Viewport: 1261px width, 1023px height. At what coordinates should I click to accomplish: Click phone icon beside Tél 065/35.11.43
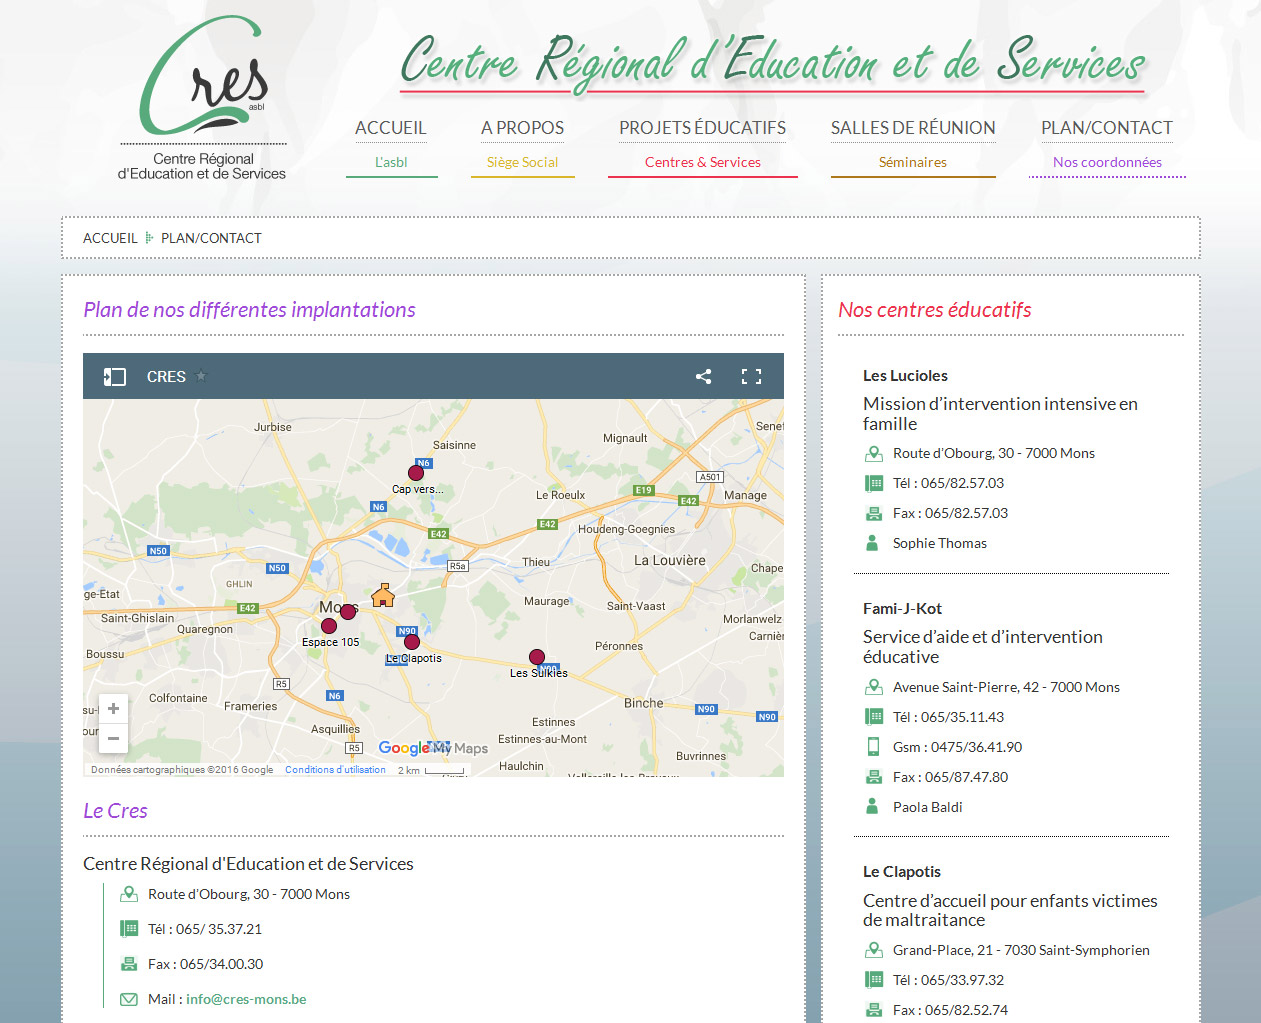click(873, 717)
